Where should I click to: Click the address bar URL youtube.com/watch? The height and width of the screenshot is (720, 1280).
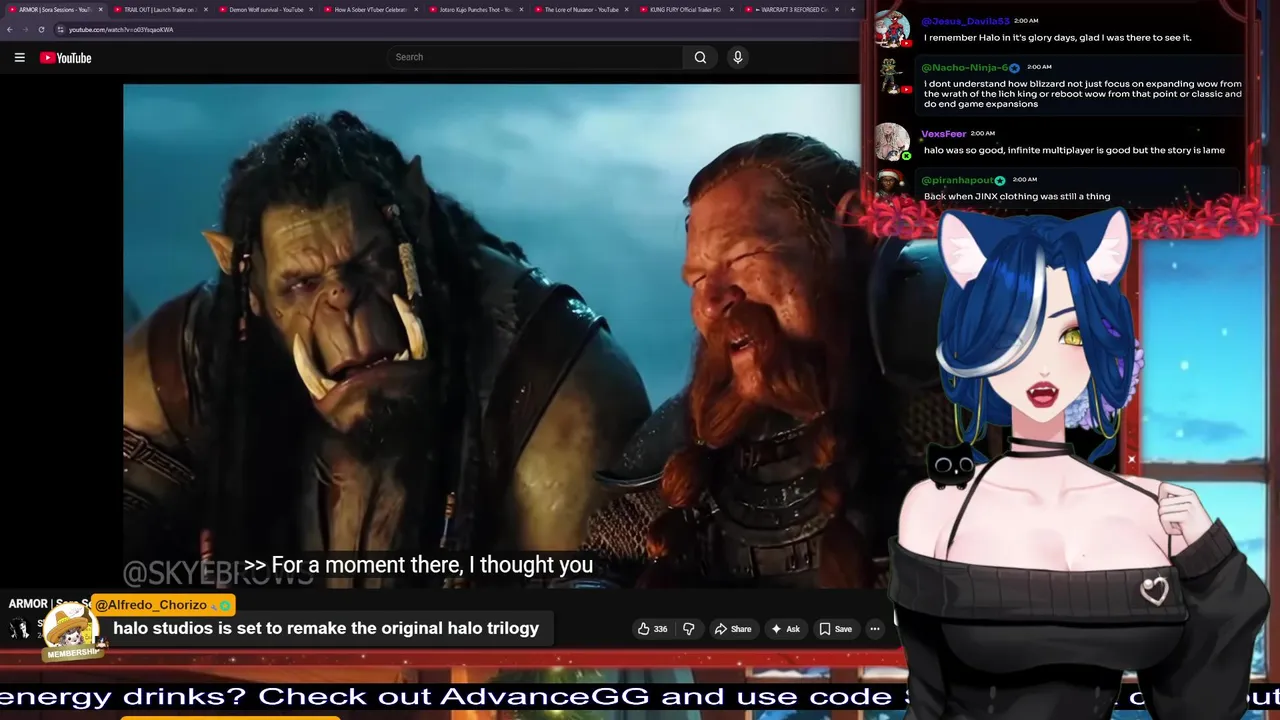(x=121, y=29)
